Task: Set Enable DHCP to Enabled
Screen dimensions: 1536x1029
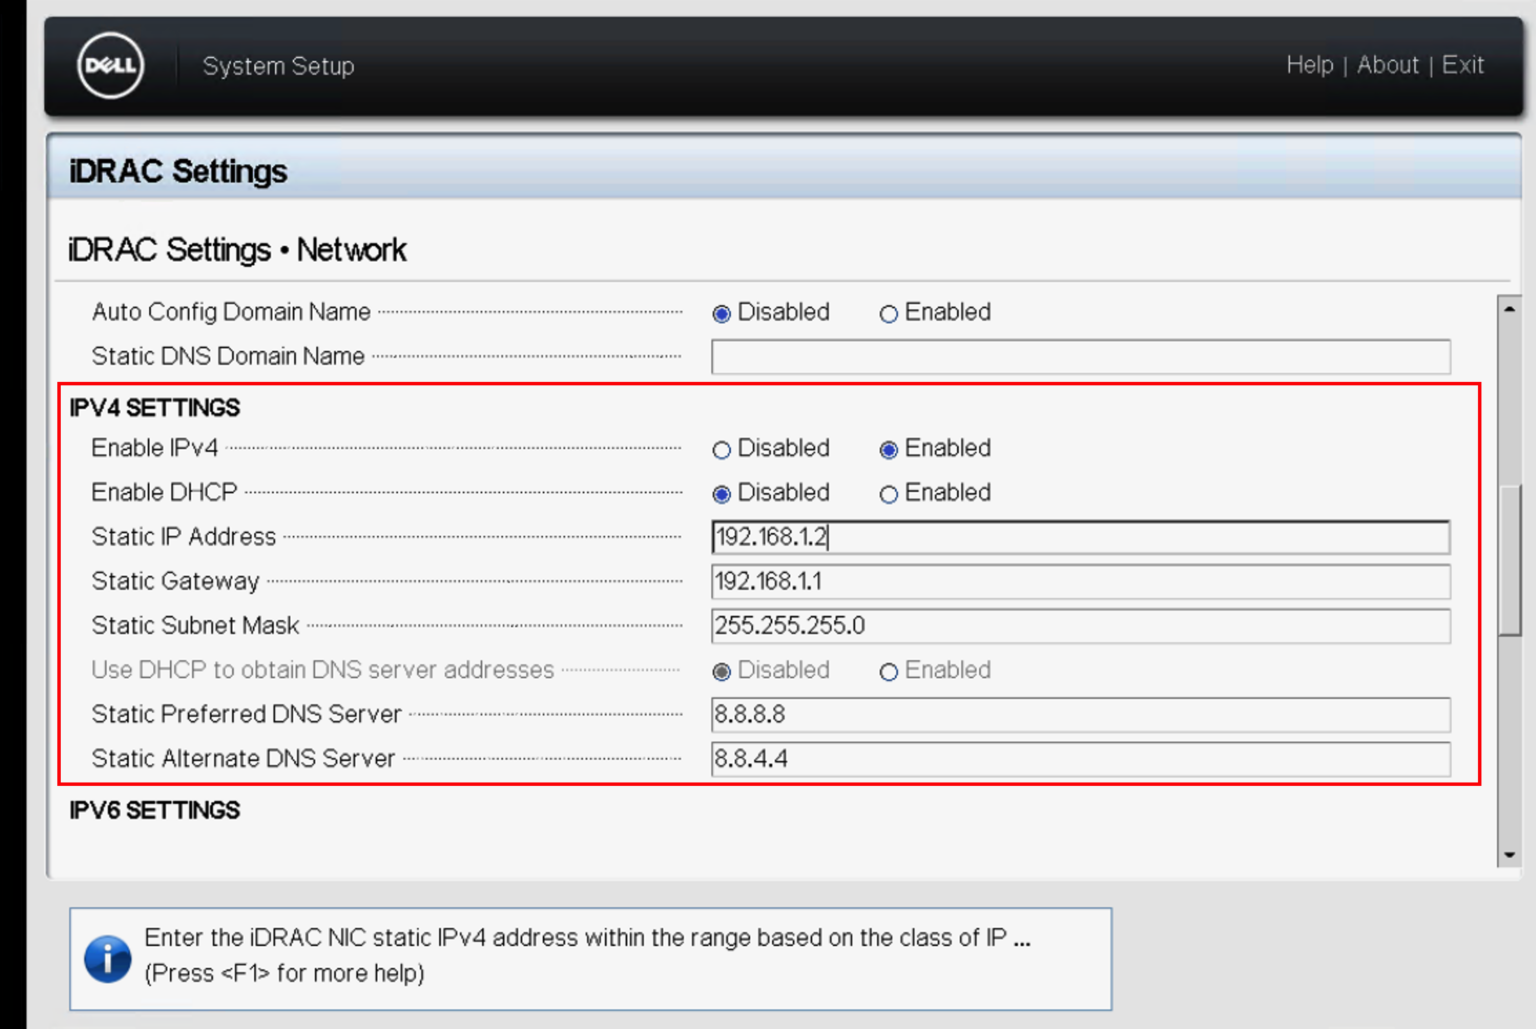Action: click(x=888, y=494)
